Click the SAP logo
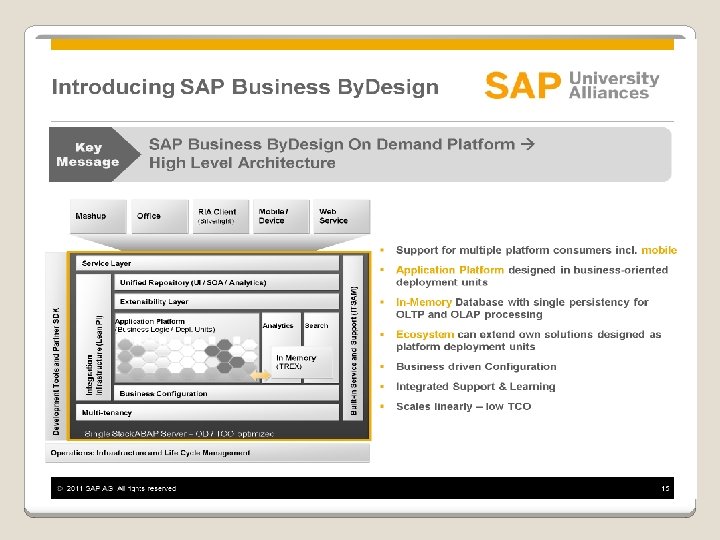Image resolution: width=720 pixels, height=540 pixels. pyautogui.click(x=523, y=85)
